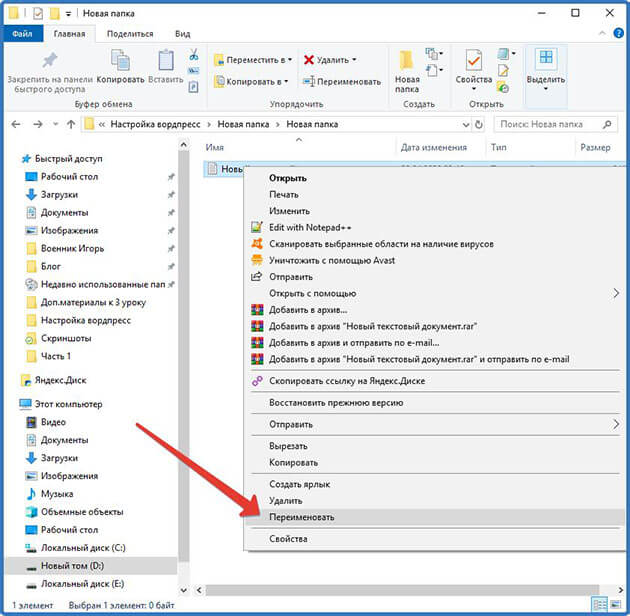The width and height of the screenshot is (630, 616).
Task: Select Загрузки under Быстрый доступ
Action: (x=59, y=194)
